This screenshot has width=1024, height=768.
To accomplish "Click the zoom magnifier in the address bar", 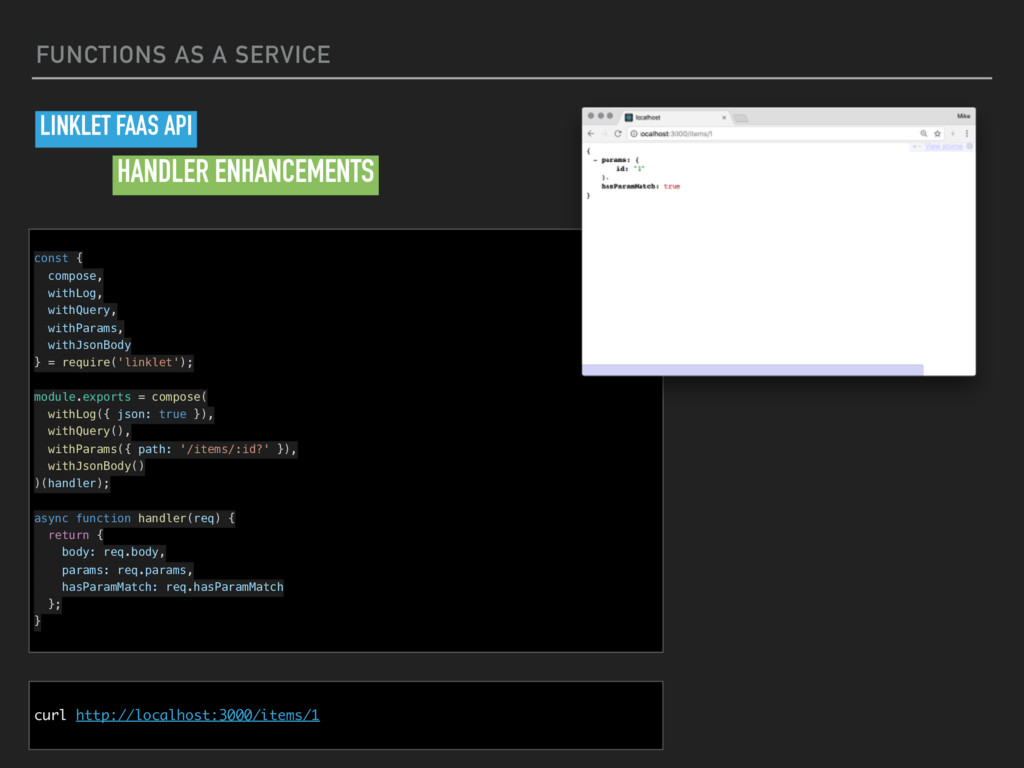I will click(x=923, y=133).
